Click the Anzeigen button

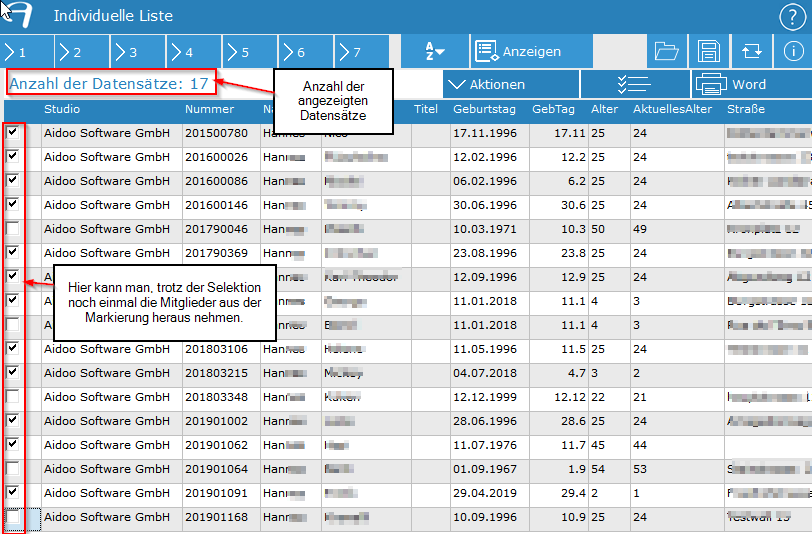tap(531, 51)
